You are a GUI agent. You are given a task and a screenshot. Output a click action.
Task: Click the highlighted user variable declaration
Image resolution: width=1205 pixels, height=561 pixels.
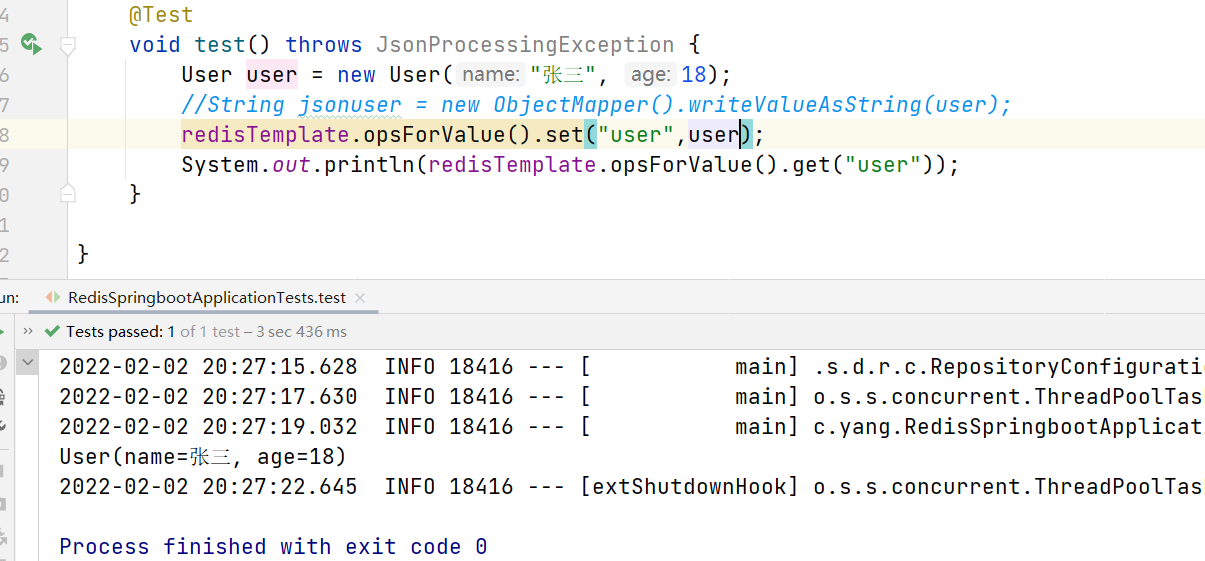271,75
